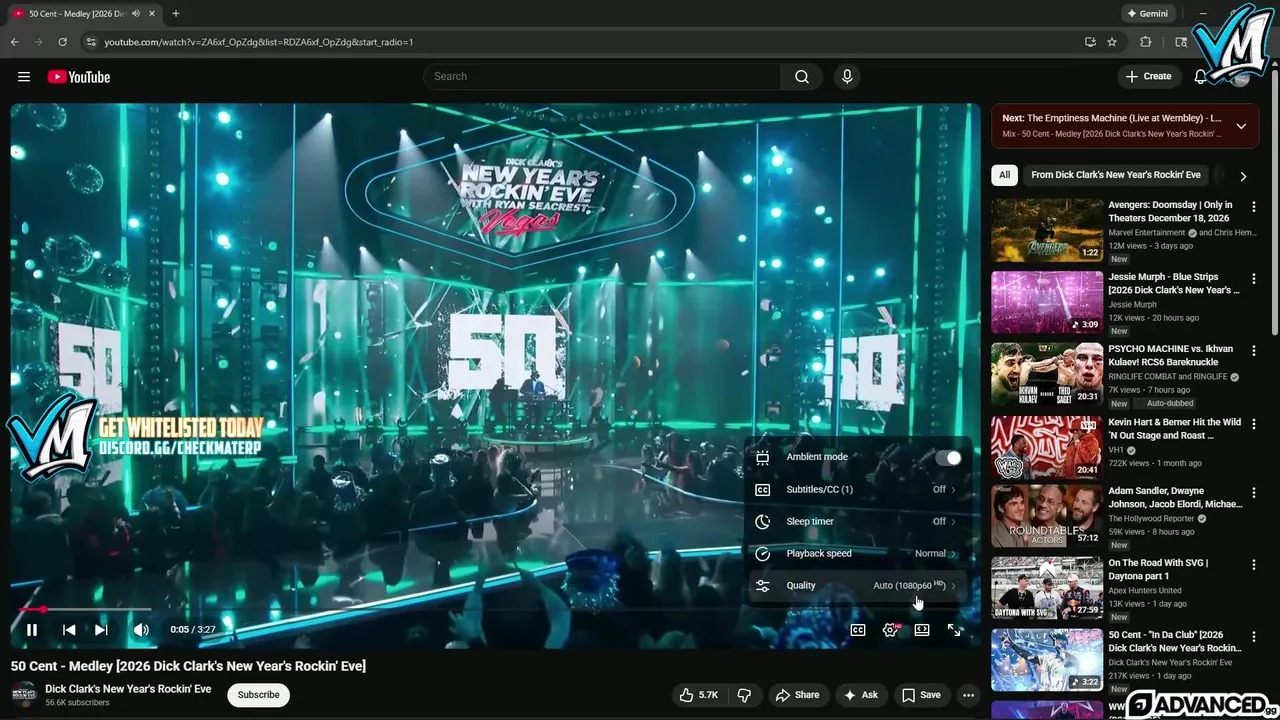Open the Jessie Murph Blue Strips thumbnail
Viewport: 1280px width, 720px height.
click(1047, 302)
